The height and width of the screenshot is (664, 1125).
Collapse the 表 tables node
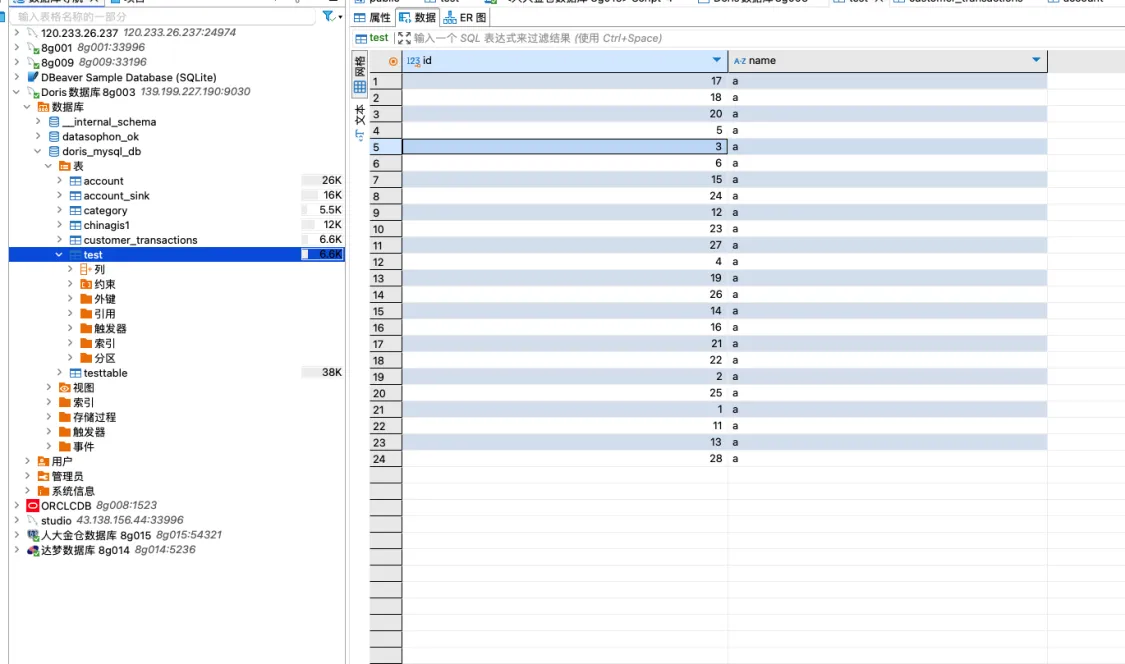[49, 166]
